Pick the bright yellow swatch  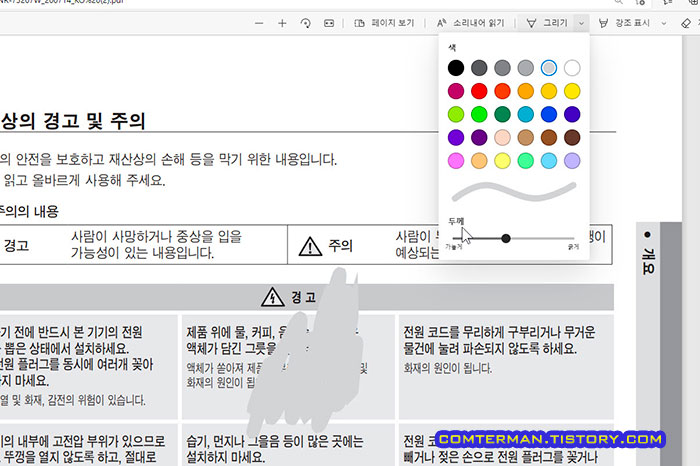(x=572, y=91)
